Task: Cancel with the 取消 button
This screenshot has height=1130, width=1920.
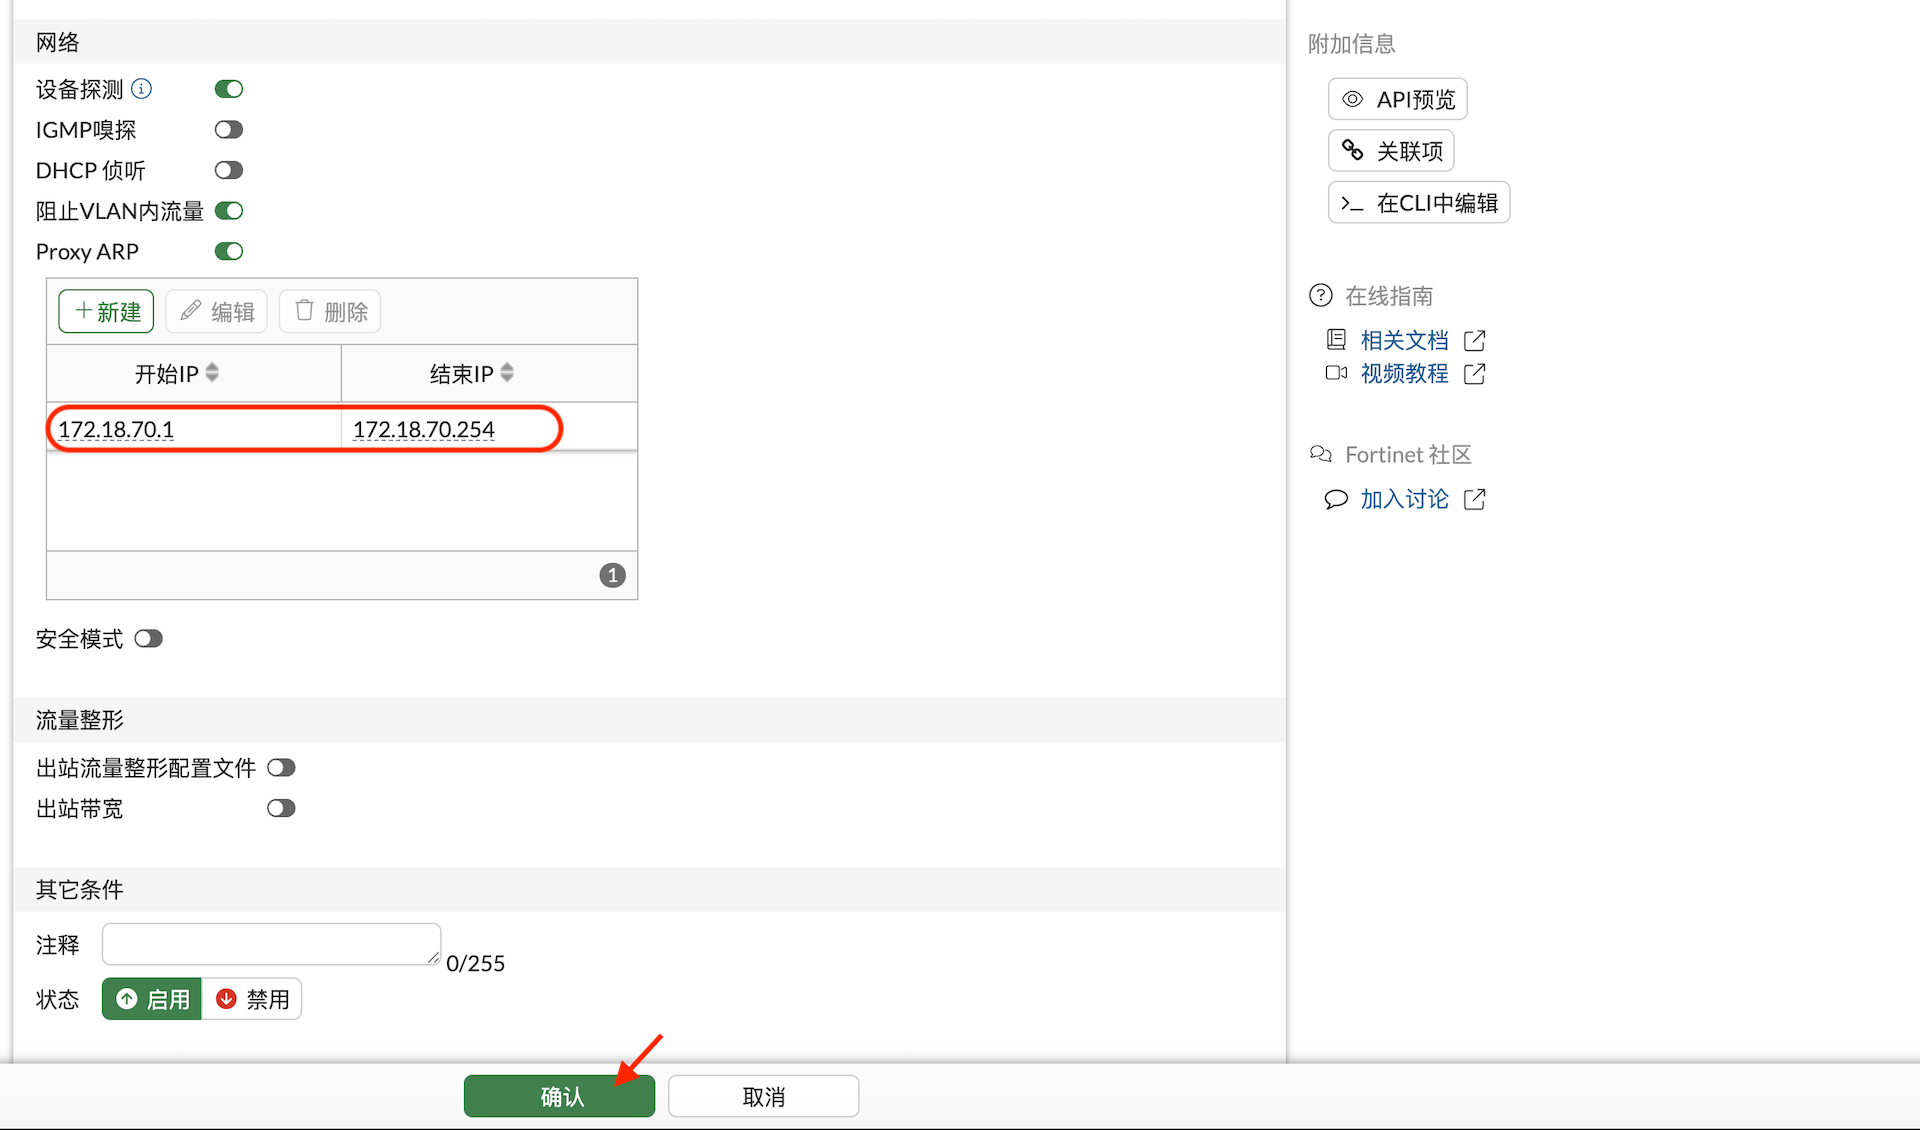Action: (x=764, y=1096)
